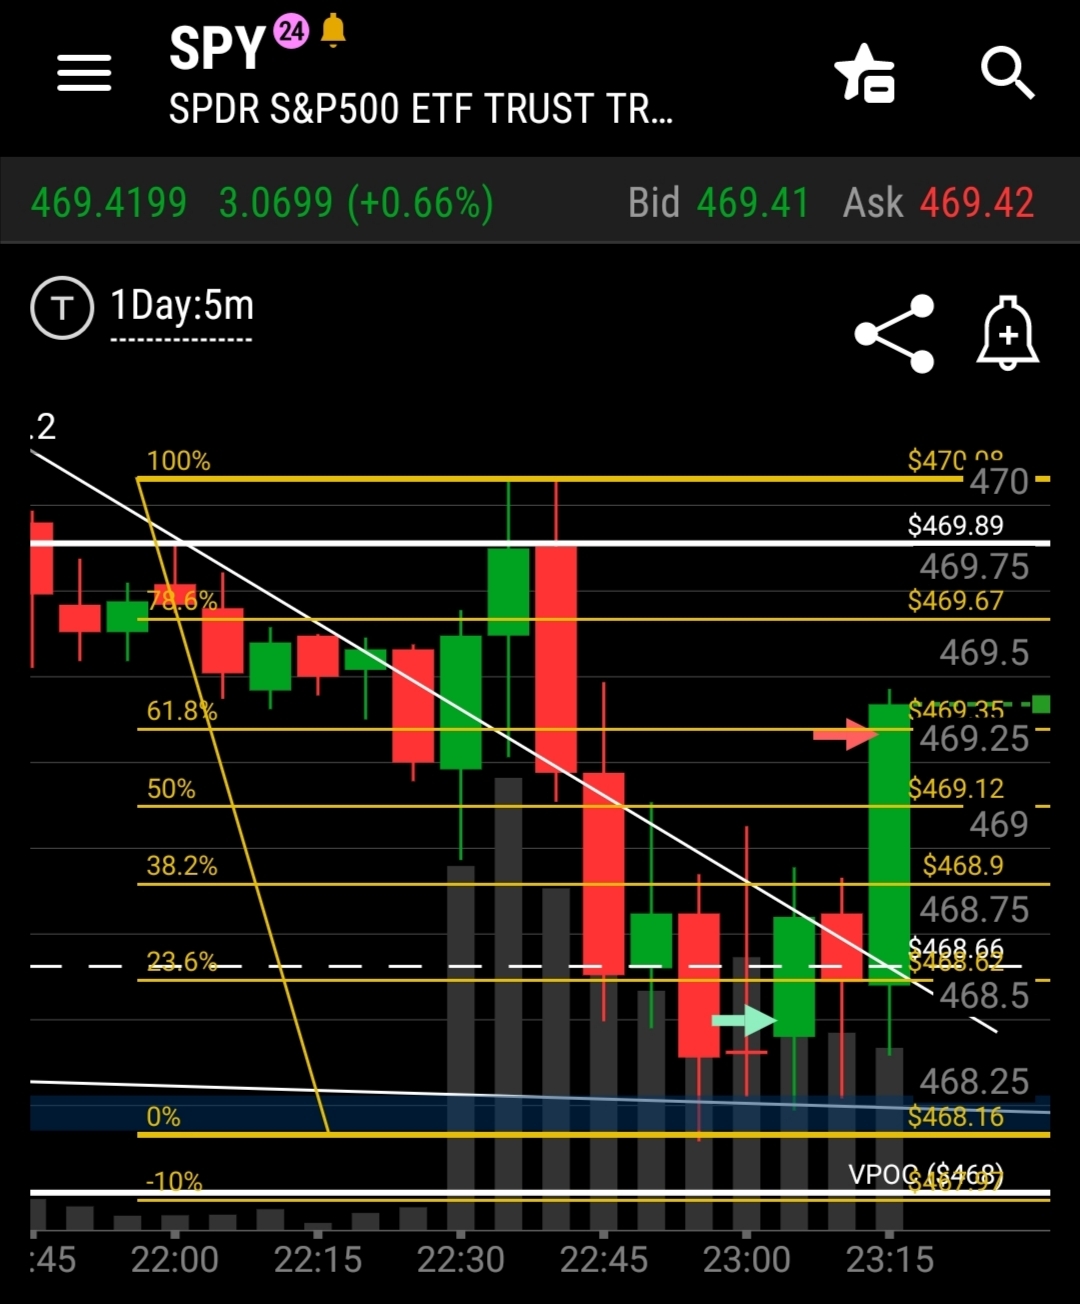Tap the $469.89 horizontal line label
The image size is (1080, 1304).
(x=955, y=525)
